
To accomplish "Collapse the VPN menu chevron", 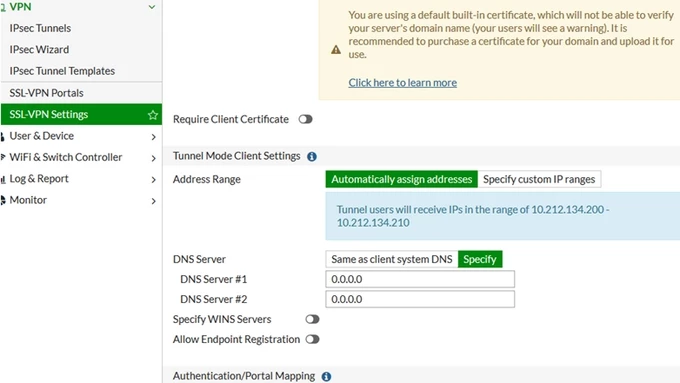I will pyautogui.click(x=152, y=7).
